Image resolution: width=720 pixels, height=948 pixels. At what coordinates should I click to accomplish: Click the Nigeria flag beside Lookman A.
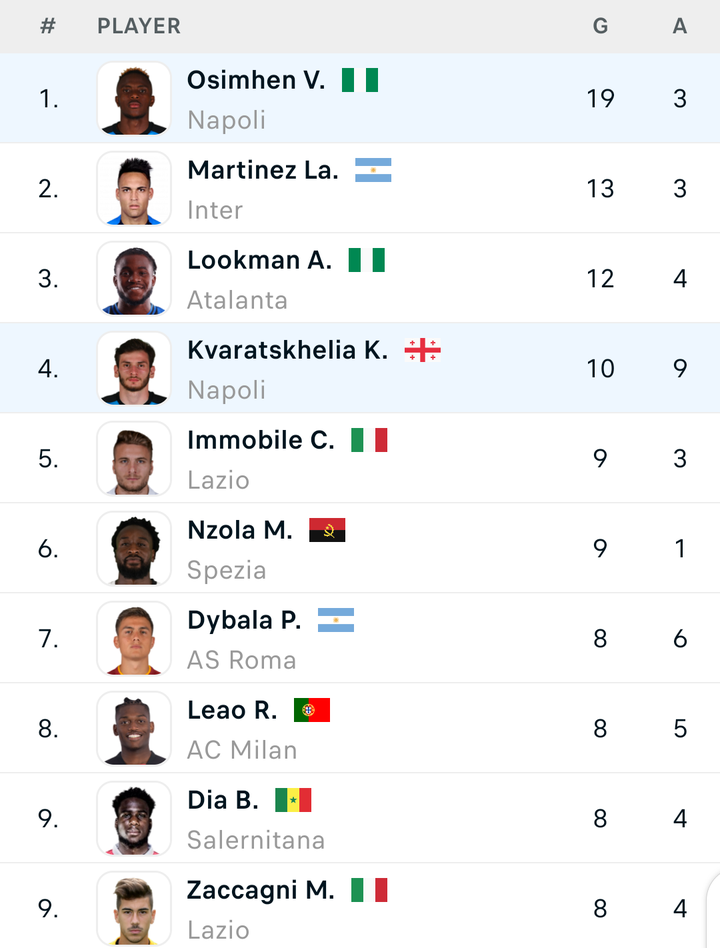367,260
